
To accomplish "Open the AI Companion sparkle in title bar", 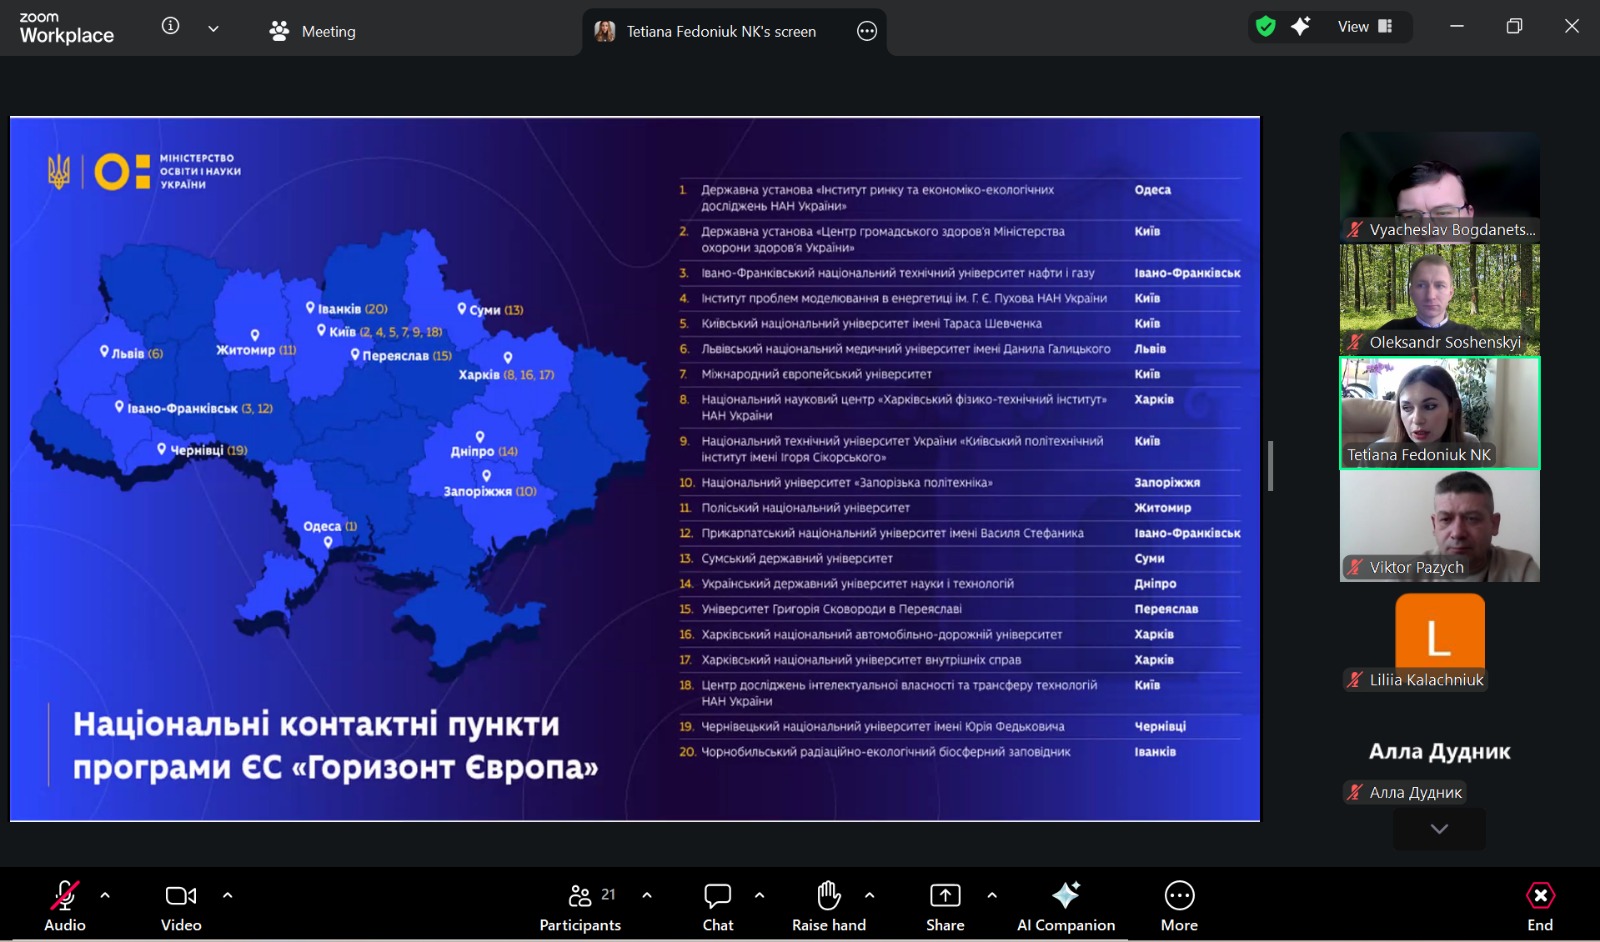I will [x=1300, y=27].
